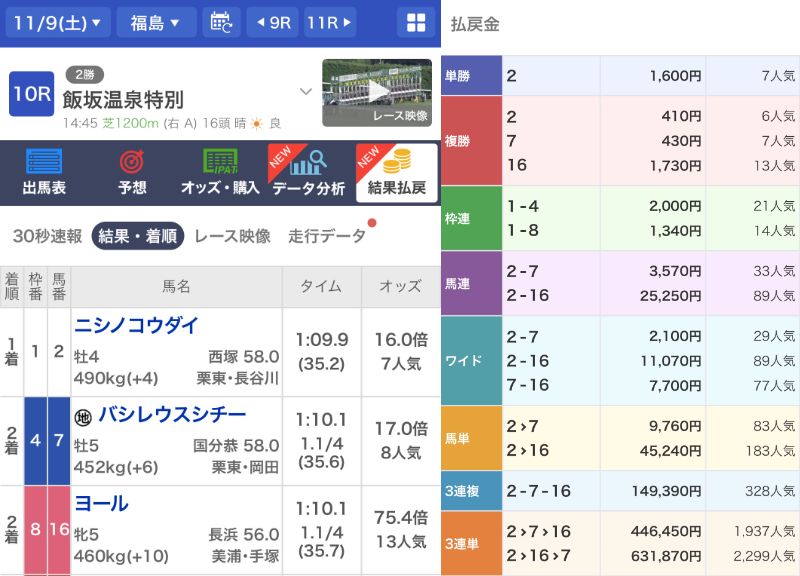Open データ分析 chart icon
Image resolution: width=800 pixels, height=576 pixels.
308,163
